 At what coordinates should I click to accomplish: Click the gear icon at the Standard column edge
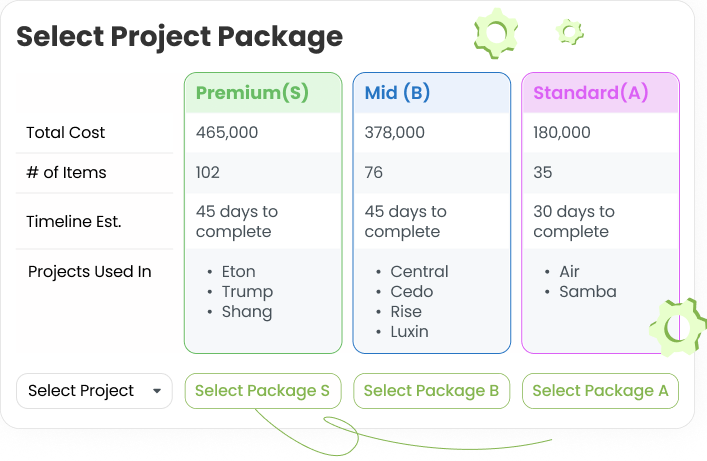[679, 327]
